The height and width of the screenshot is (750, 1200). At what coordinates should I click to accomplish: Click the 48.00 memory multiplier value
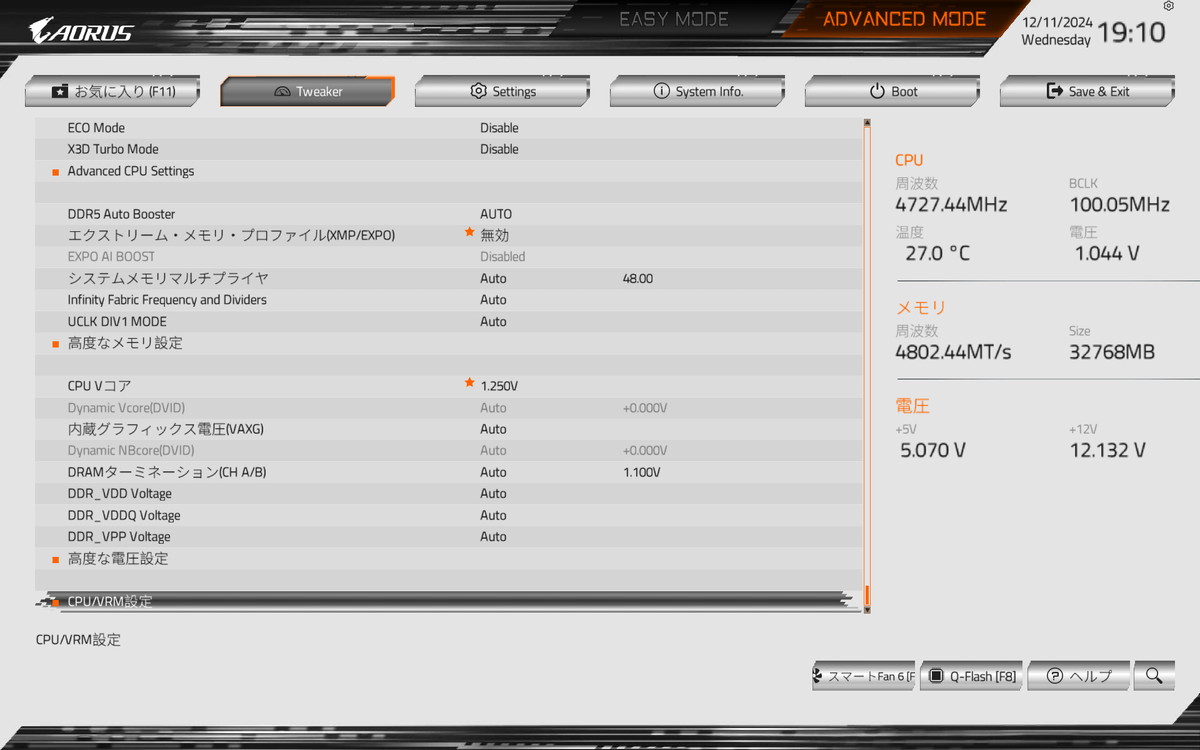point(637,279)
